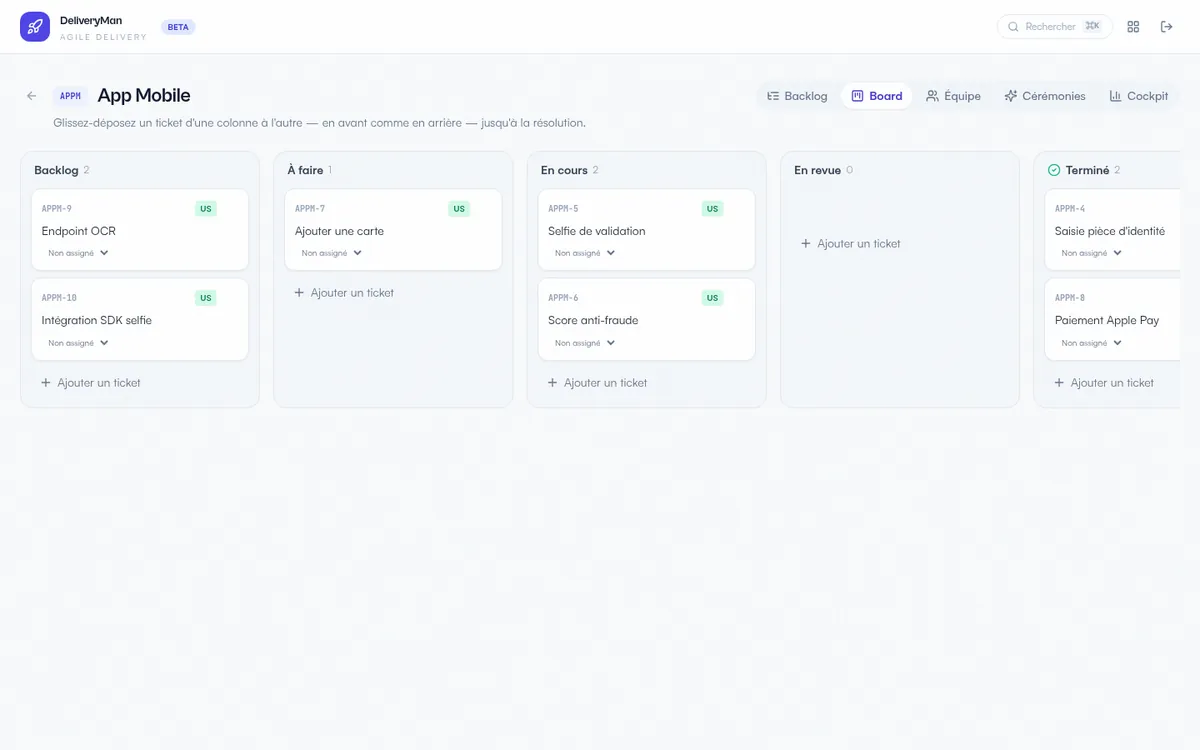Click the BETA badge
Screen dimensions: 1200x750
[x=178, y=27]
